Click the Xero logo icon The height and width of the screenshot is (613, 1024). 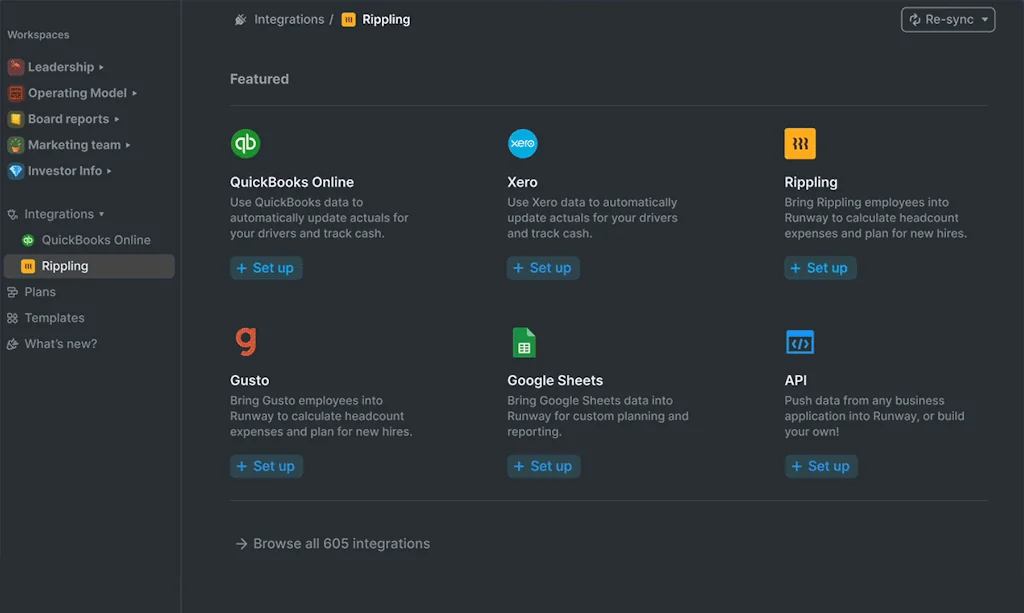coord(523,144)
